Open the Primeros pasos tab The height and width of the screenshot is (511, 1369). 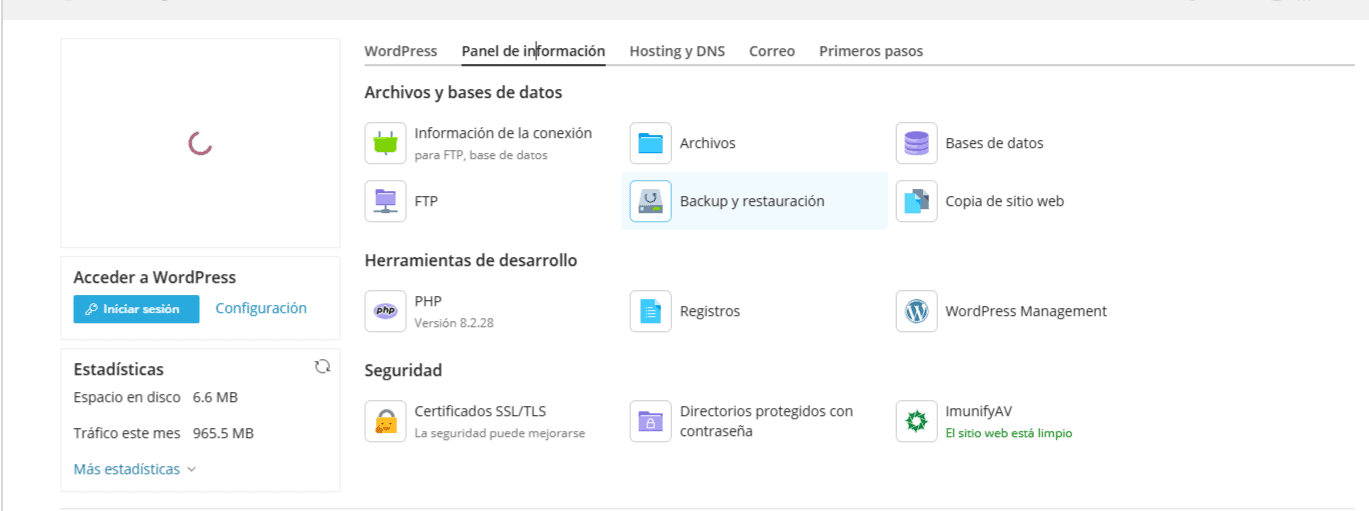(871, 51)
